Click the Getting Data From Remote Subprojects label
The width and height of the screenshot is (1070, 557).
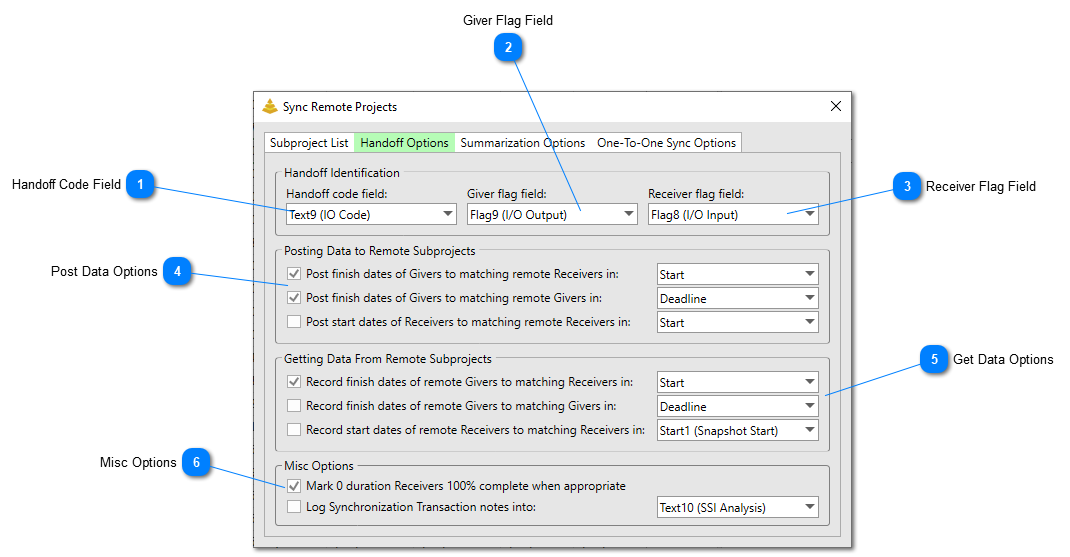[388, 358]
